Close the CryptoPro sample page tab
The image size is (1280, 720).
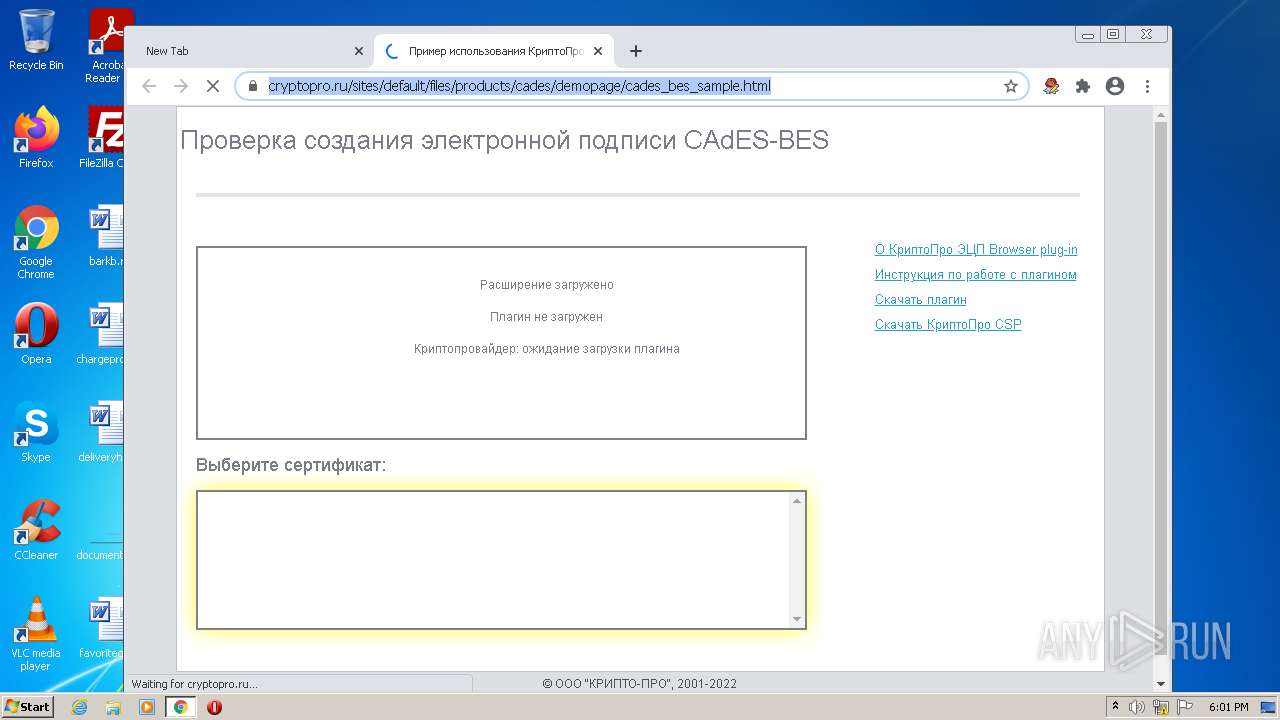[598, 51]
